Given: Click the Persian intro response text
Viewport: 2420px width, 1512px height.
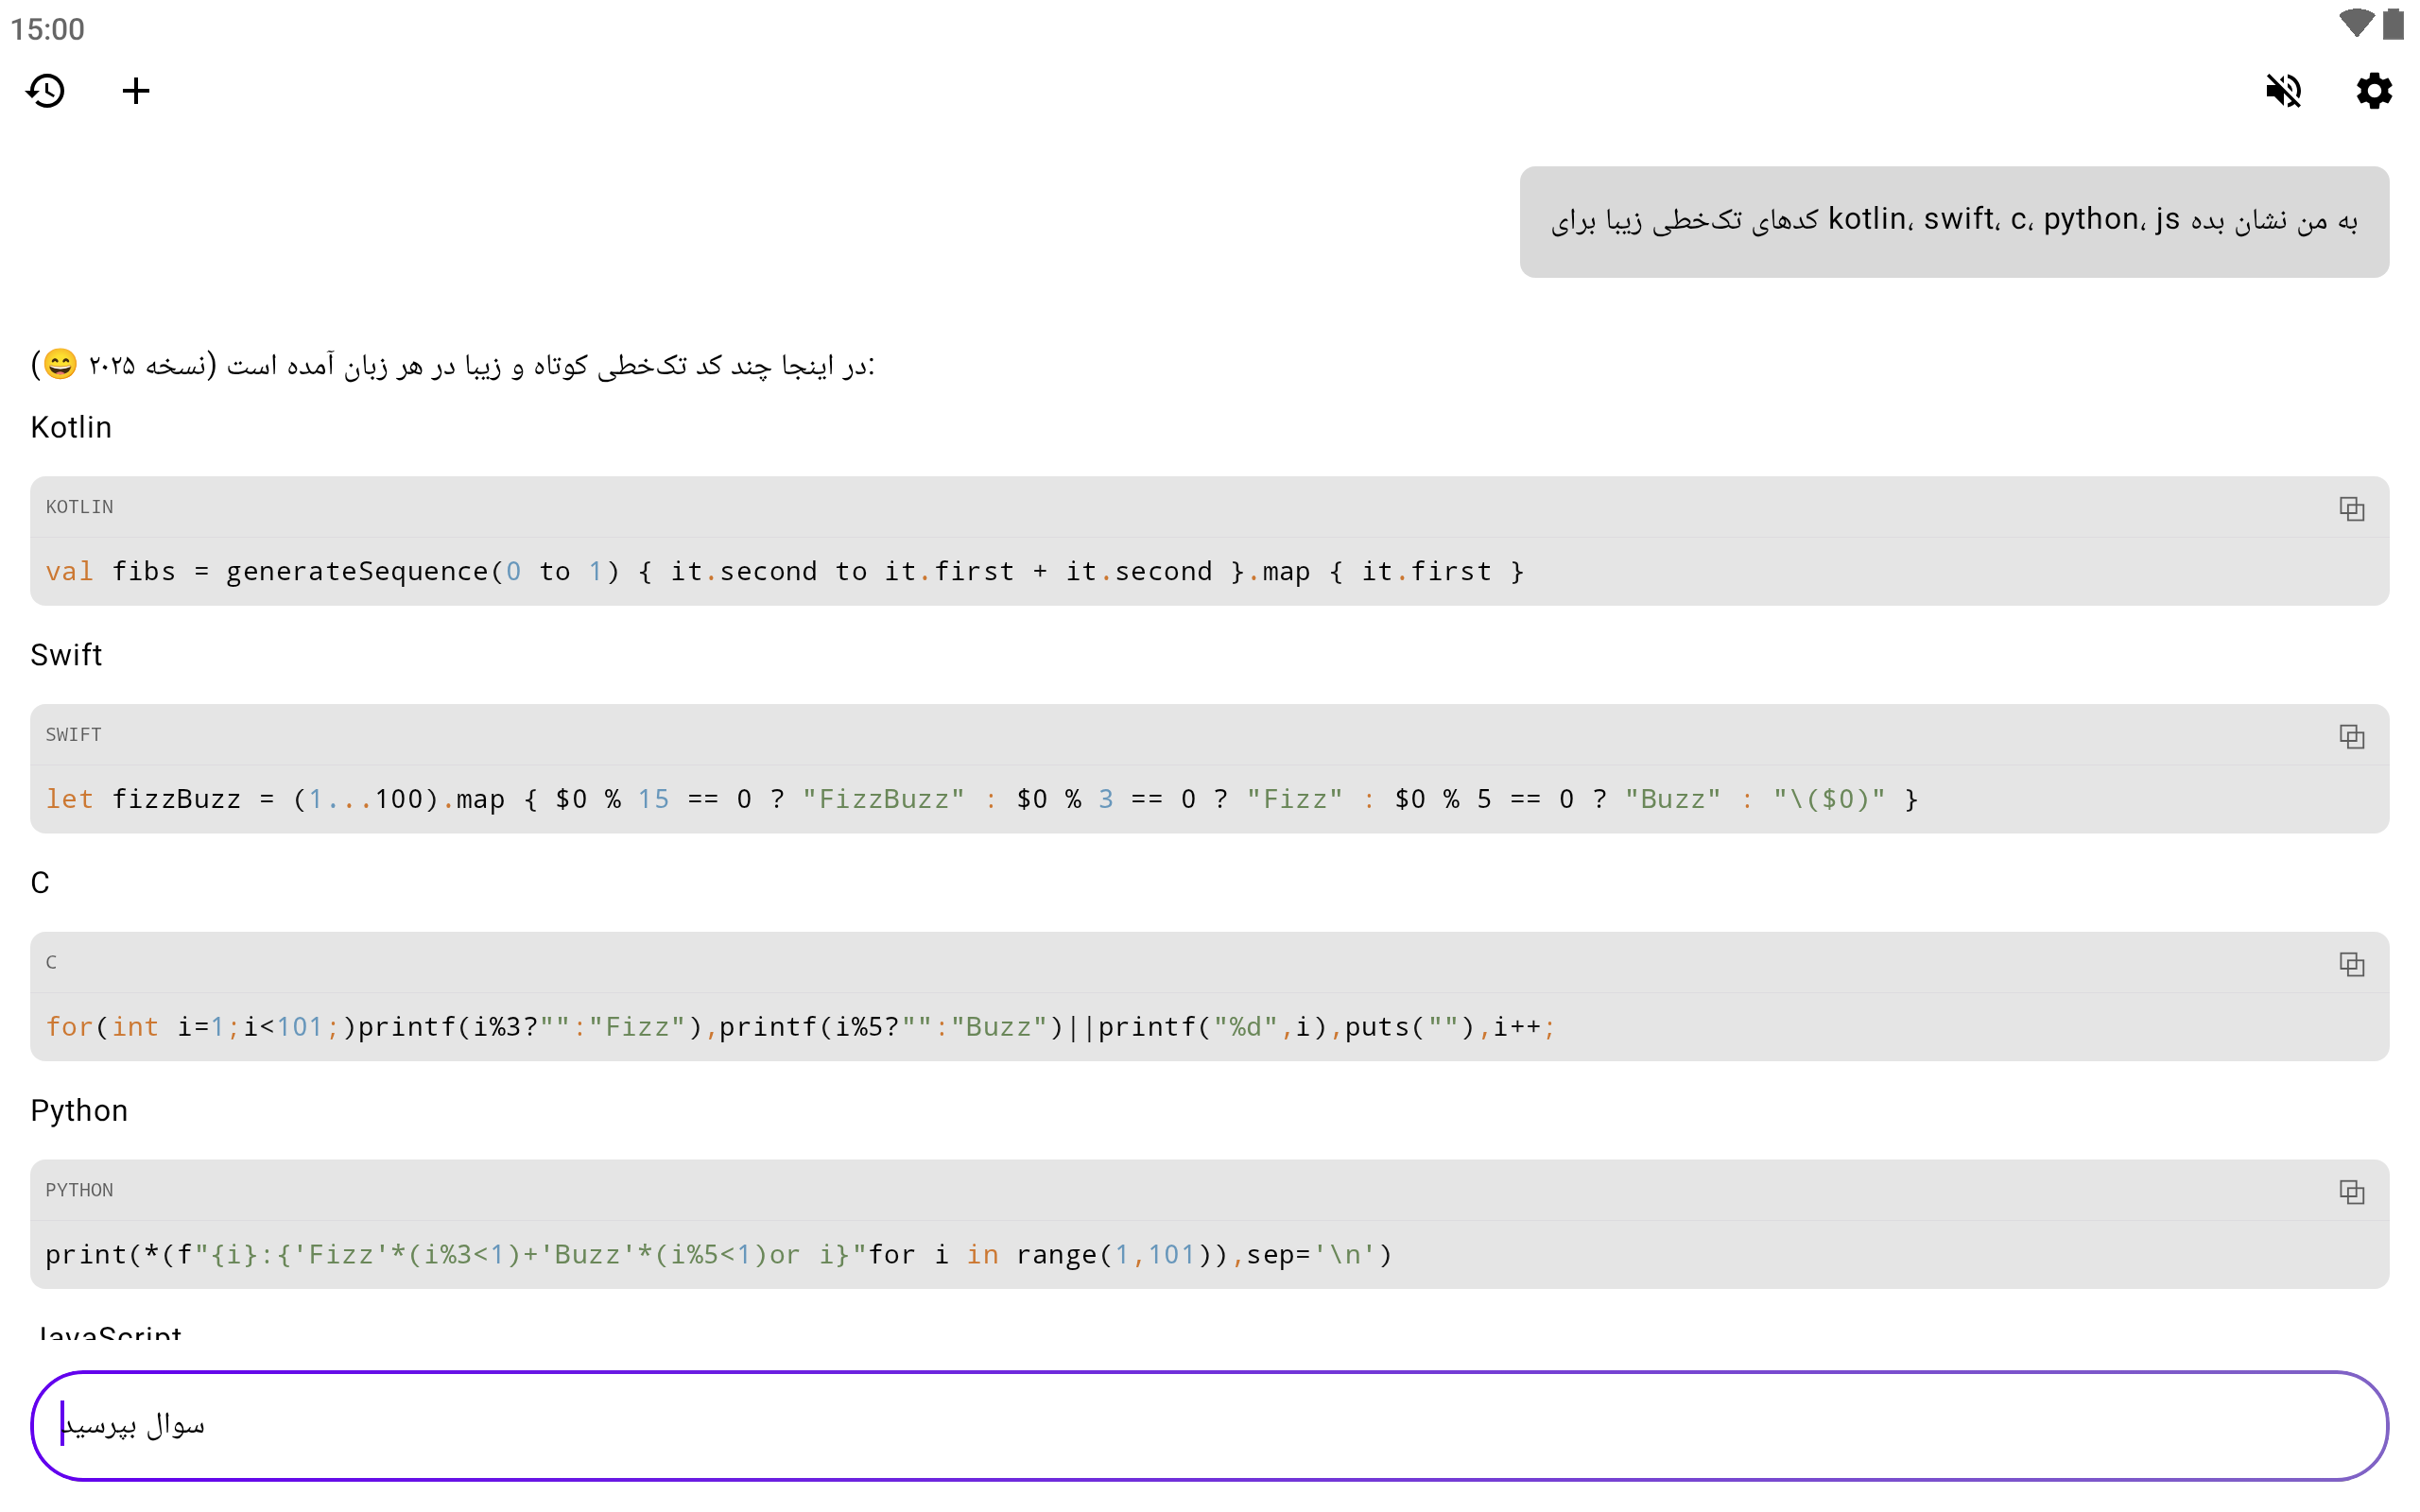Looking at the screenshot, I should coord(452,365).
